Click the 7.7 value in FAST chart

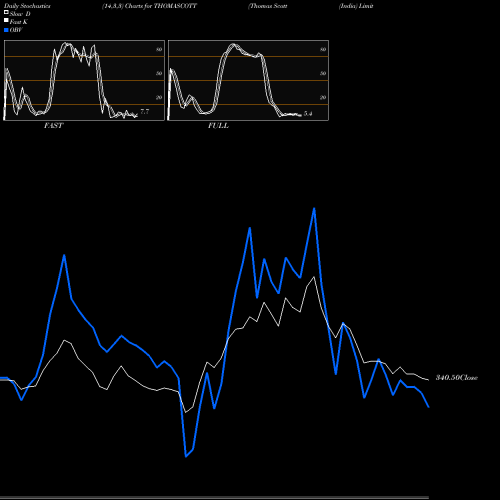pyautogui.click(x=145, y=112)
